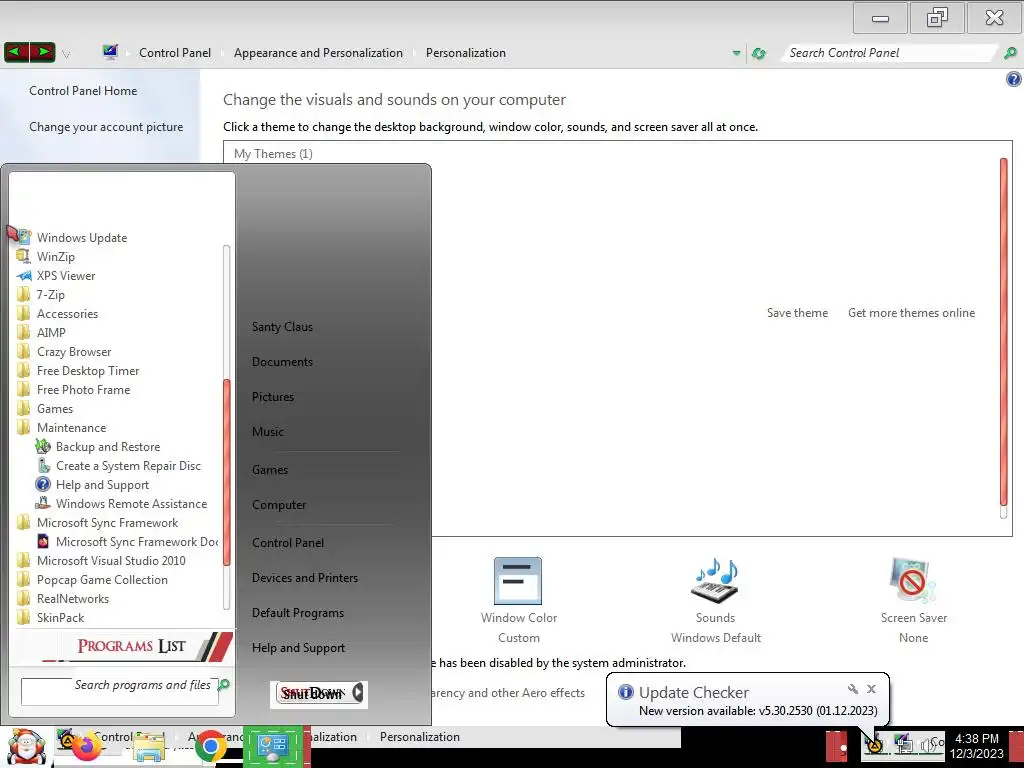Click the Search programs and files box
Screen dimensions: 1024x768
pos(120,692)
